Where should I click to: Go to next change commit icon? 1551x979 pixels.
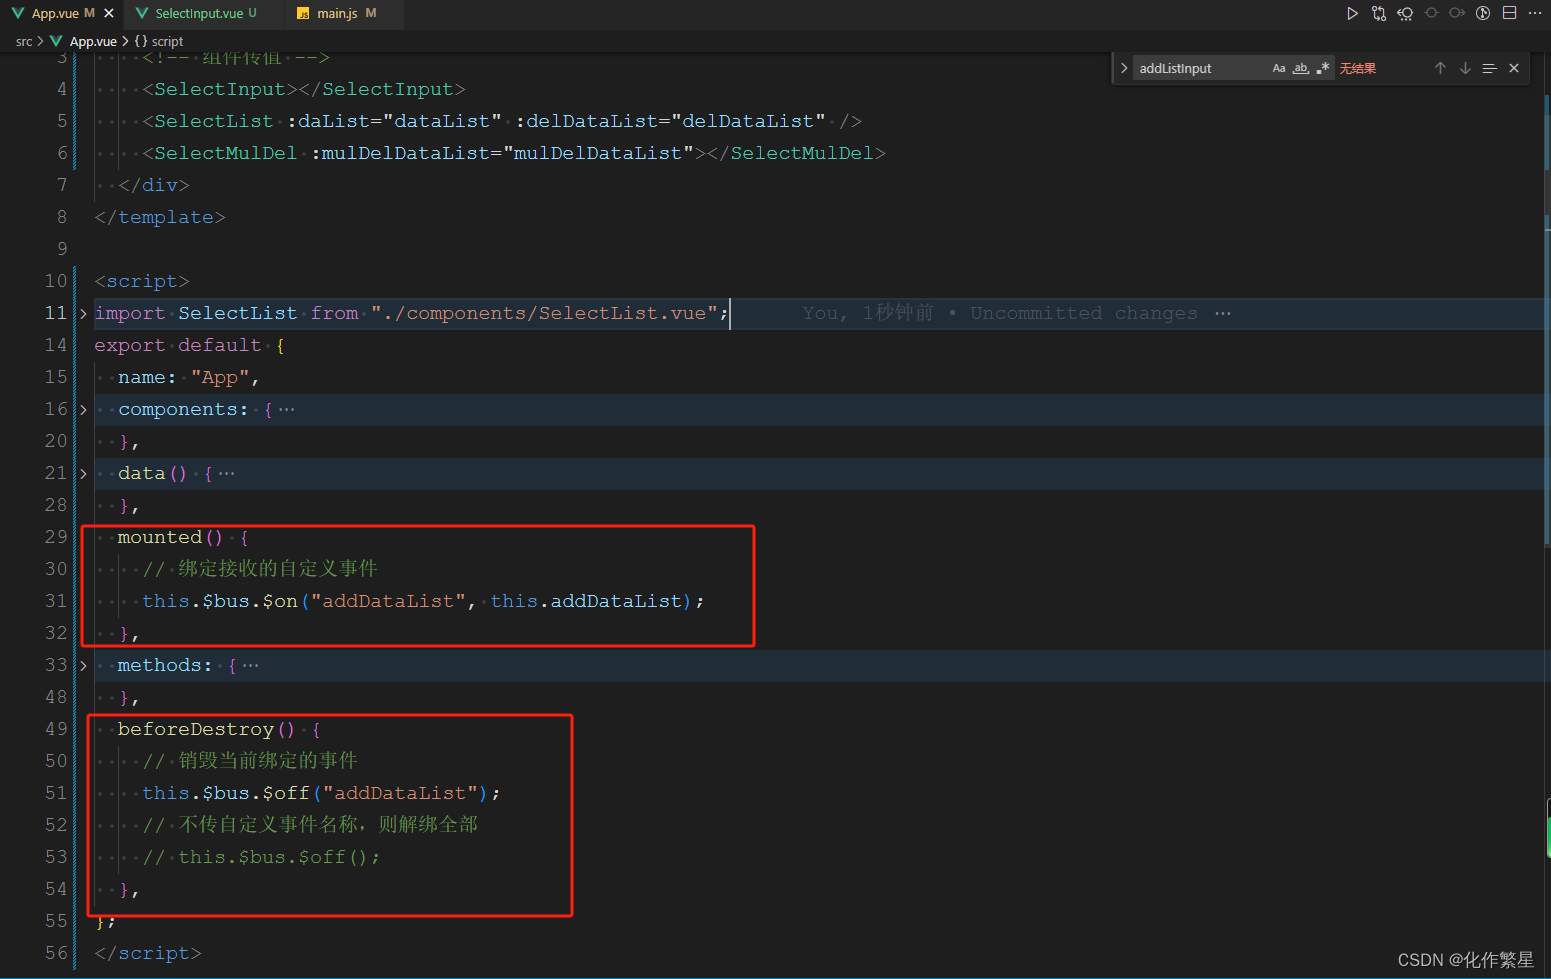click(1457, 13)
